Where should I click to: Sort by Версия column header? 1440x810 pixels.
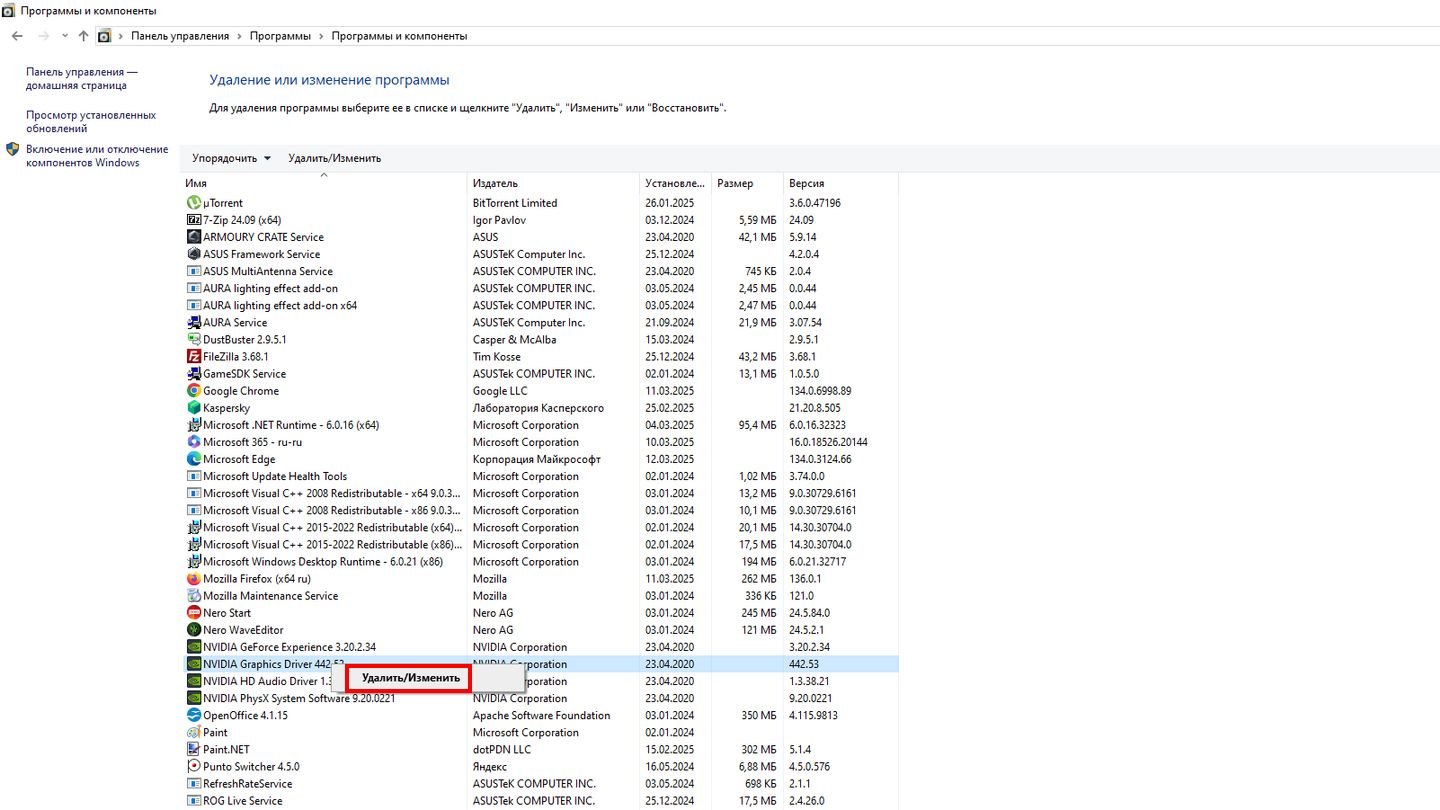tap(840, 183)
